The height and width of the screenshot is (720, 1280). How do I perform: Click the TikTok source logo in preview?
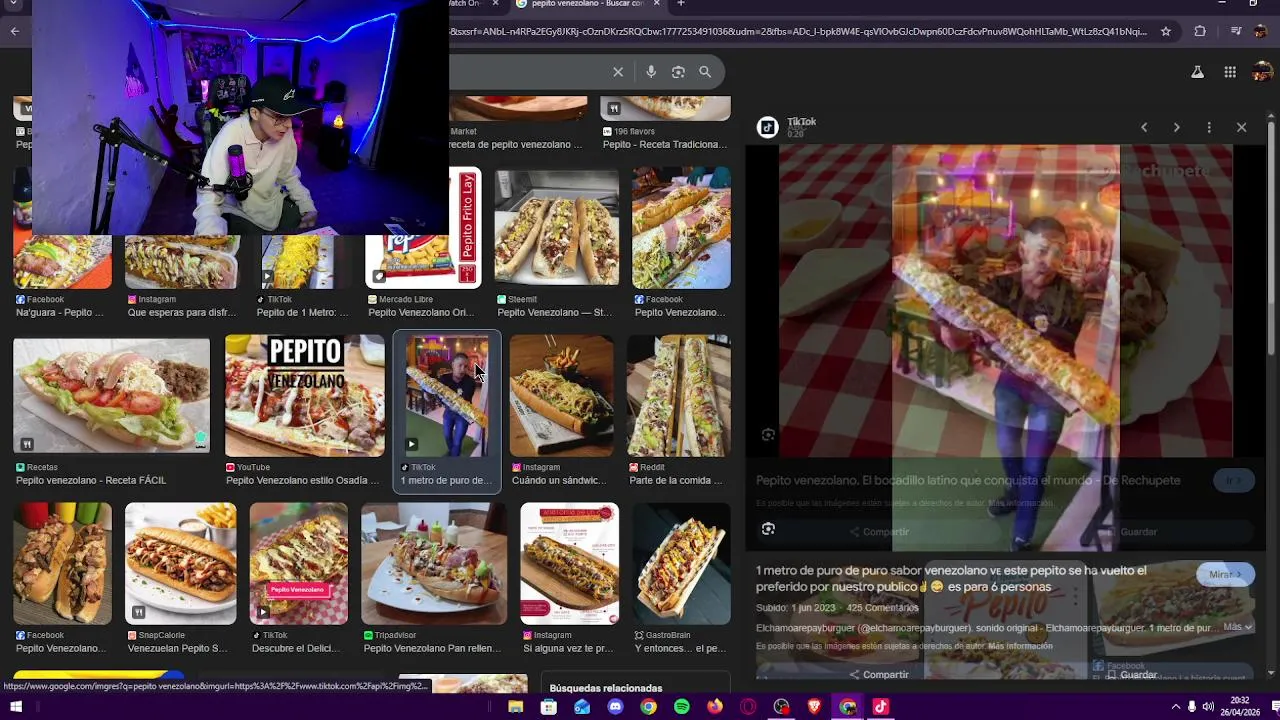pyautogui.click(x=768, y=127)
